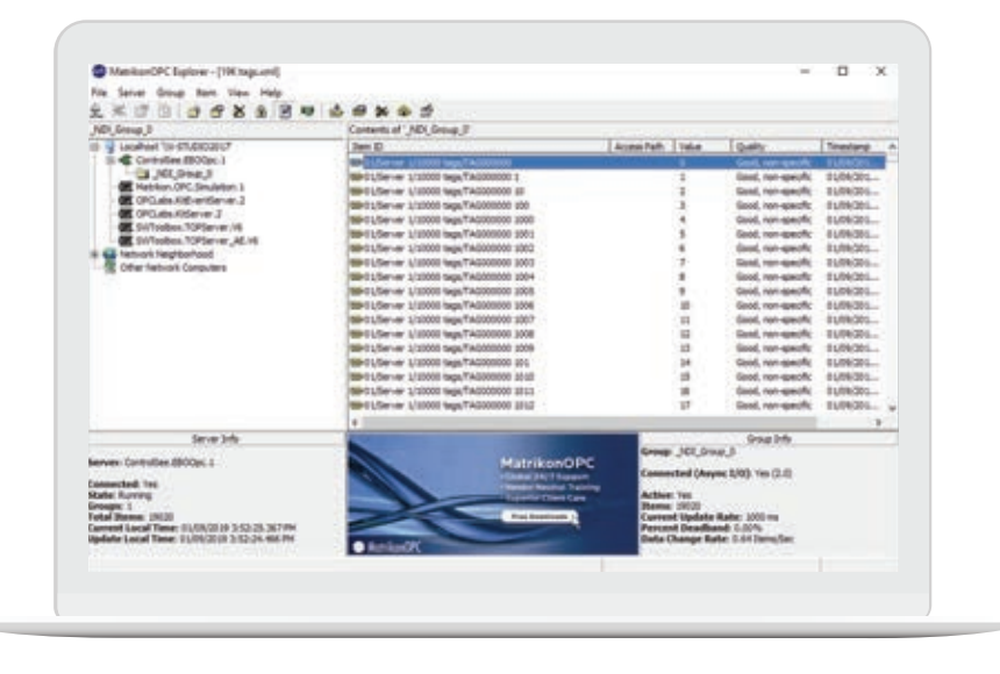Click the last toolbar icon, item properties
The height and width of the screenshot is (674, 1000).
427,112
